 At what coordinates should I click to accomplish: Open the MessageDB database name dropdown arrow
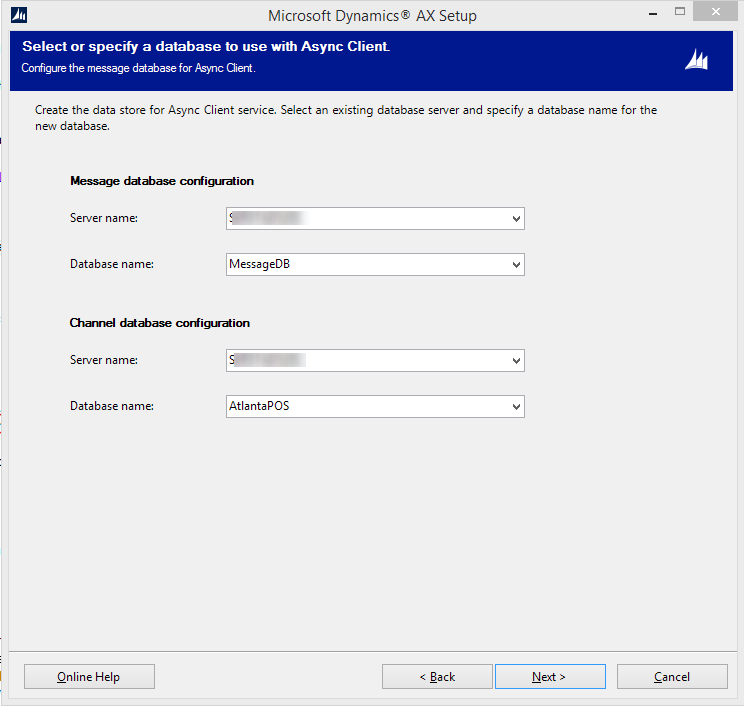516,265
